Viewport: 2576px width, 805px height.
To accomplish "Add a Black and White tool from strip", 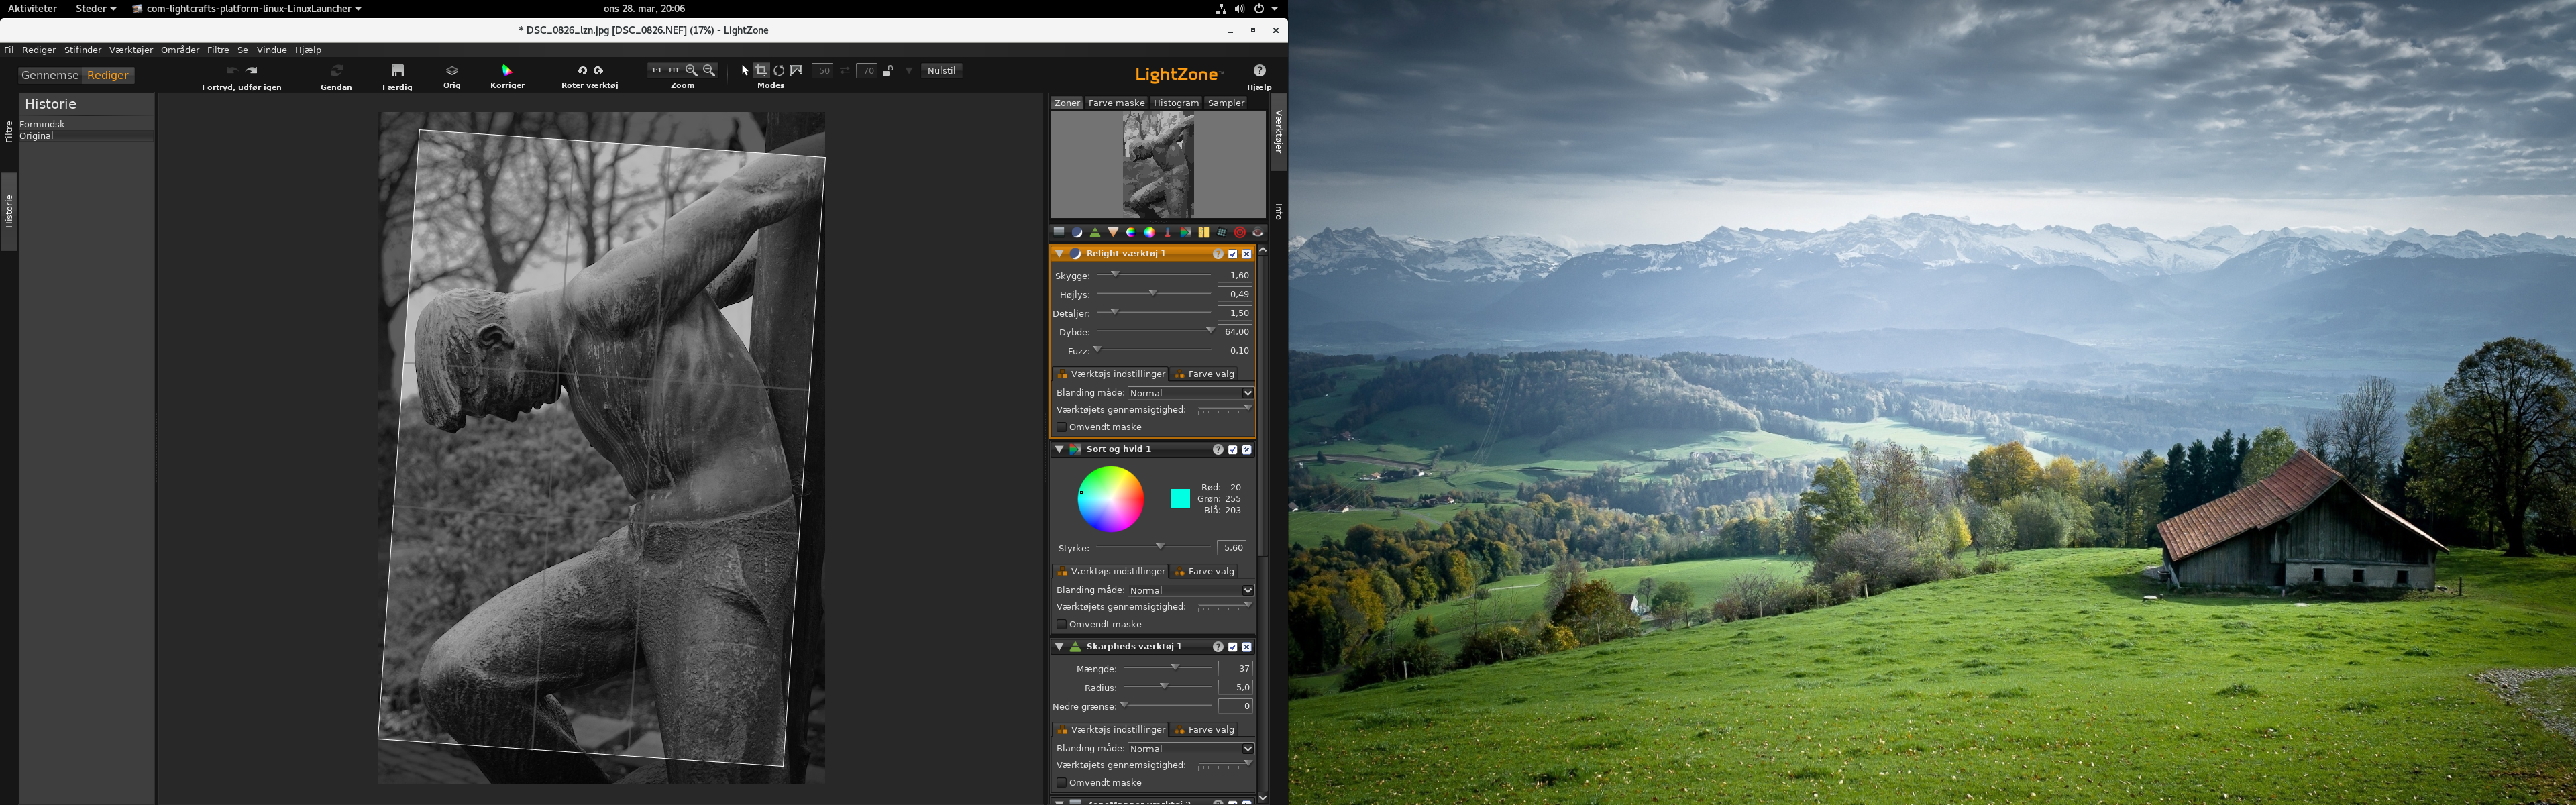I will [x=1185, y=232].
